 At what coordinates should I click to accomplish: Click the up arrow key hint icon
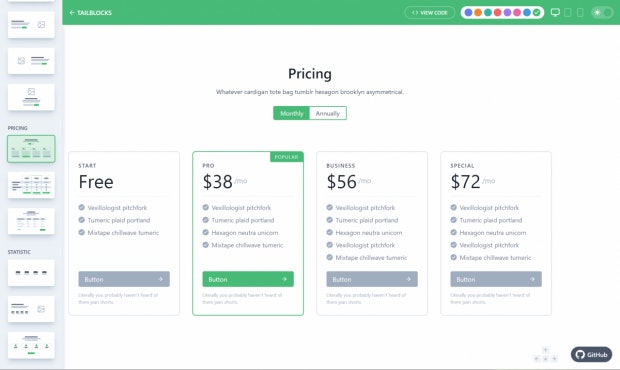(545, 350)
